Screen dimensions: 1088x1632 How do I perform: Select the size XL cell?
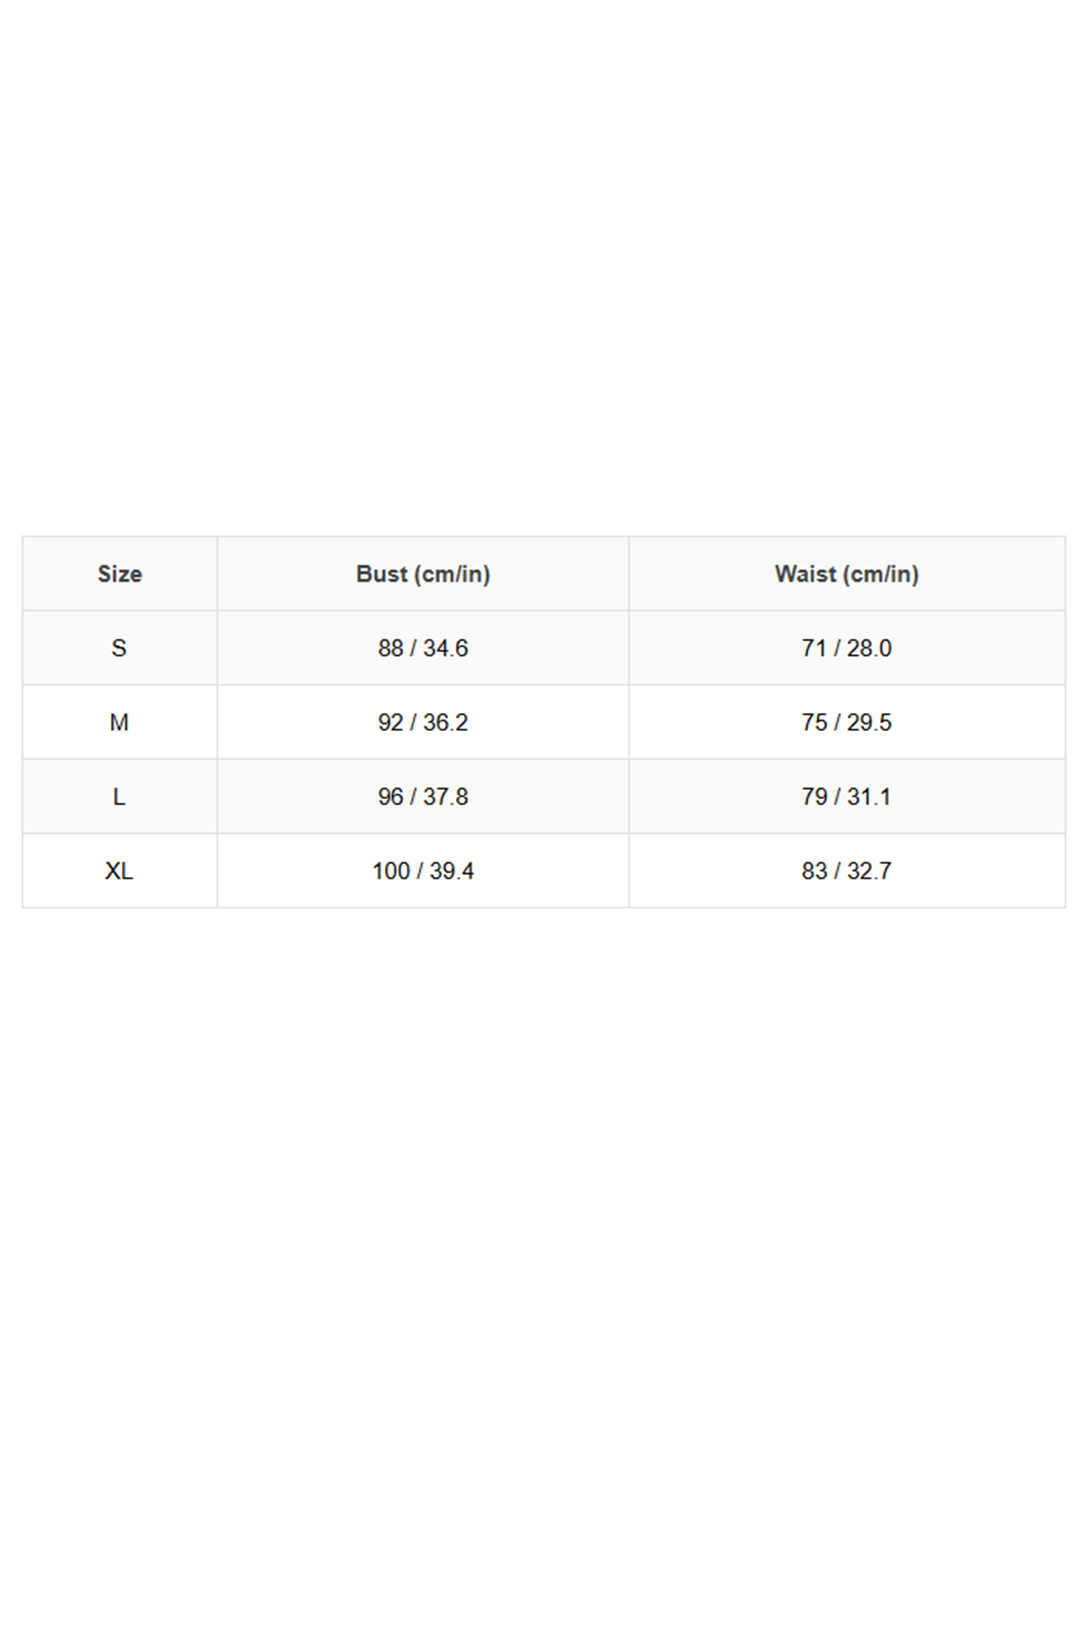coord(119,871)
